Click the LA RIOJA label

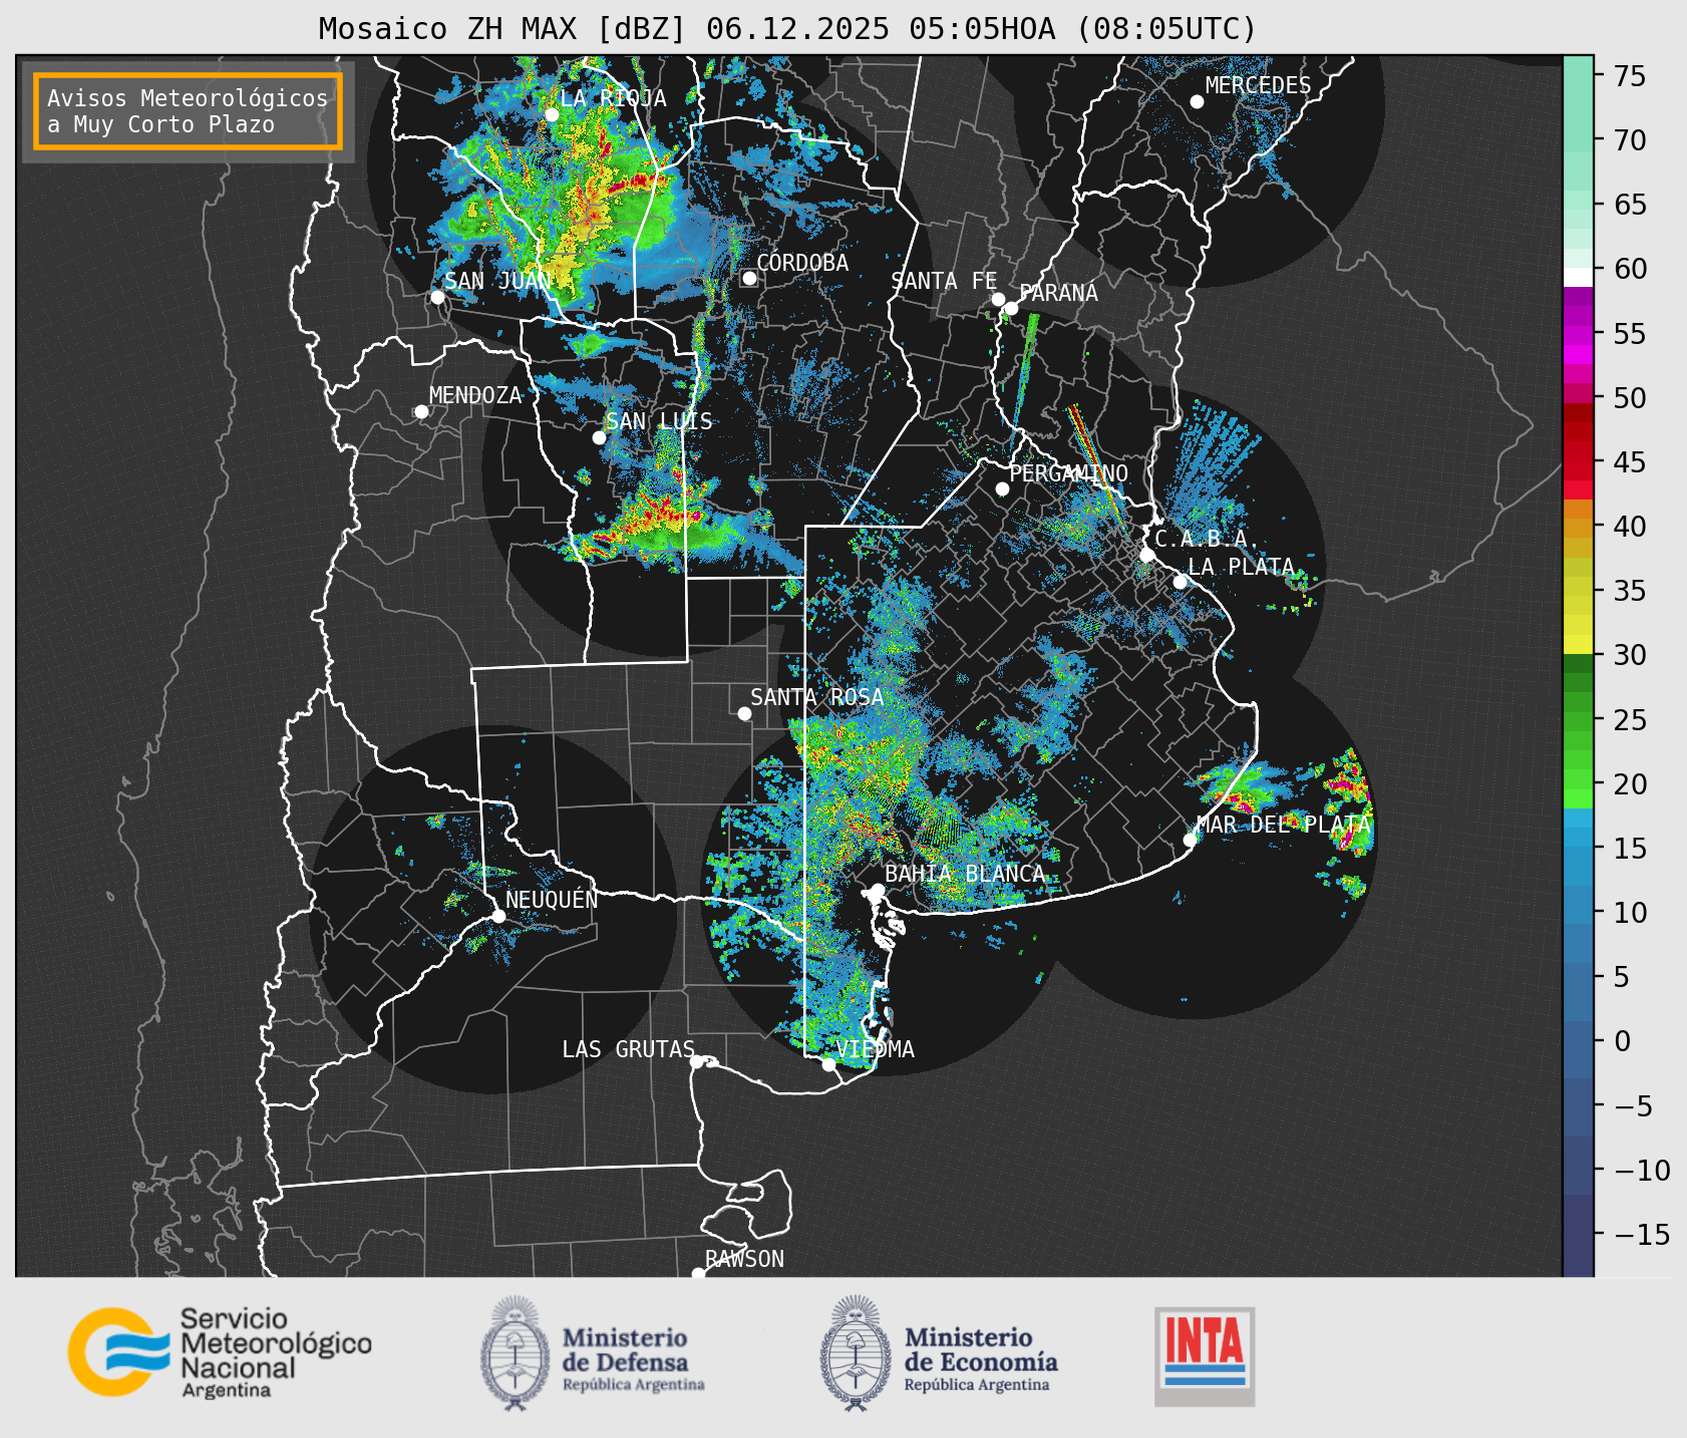(613, 98)
